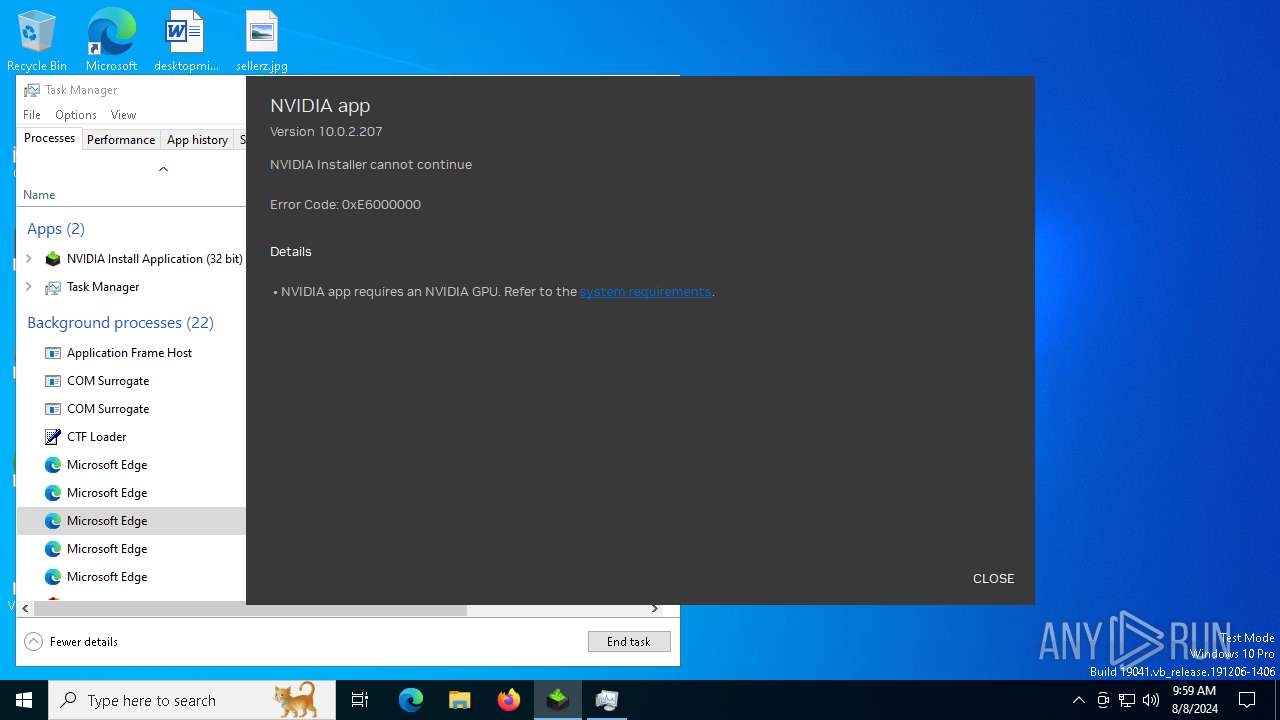Collapse the Name column sort arrow
The height and width of the screenshot is (720, 1280).
[x=163, y=169]
